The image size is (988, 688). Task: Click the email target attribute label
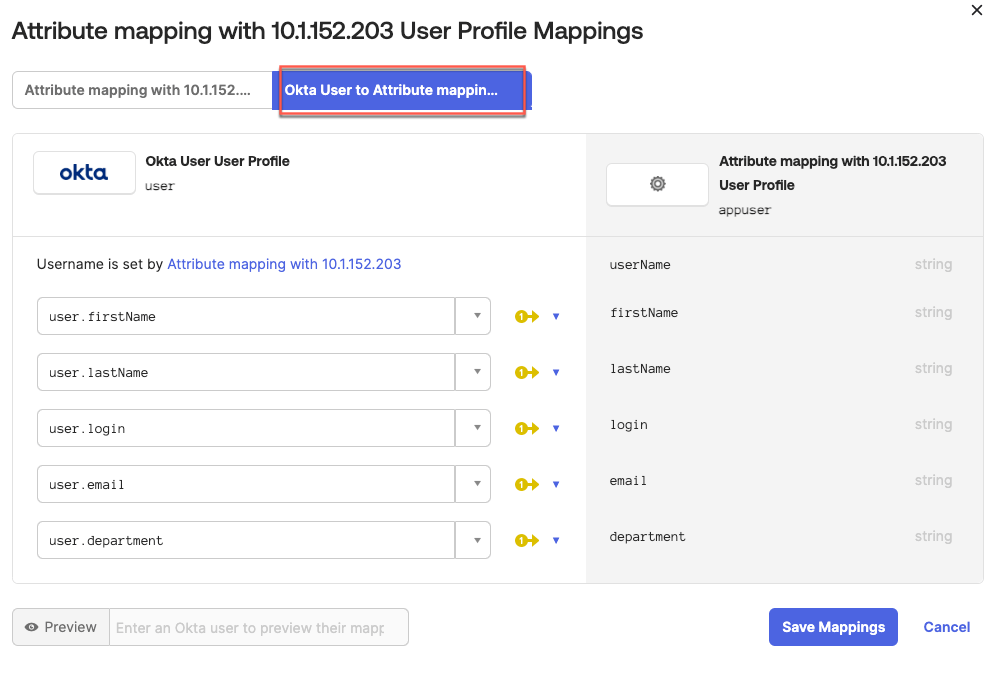click(x=628, y=481)
